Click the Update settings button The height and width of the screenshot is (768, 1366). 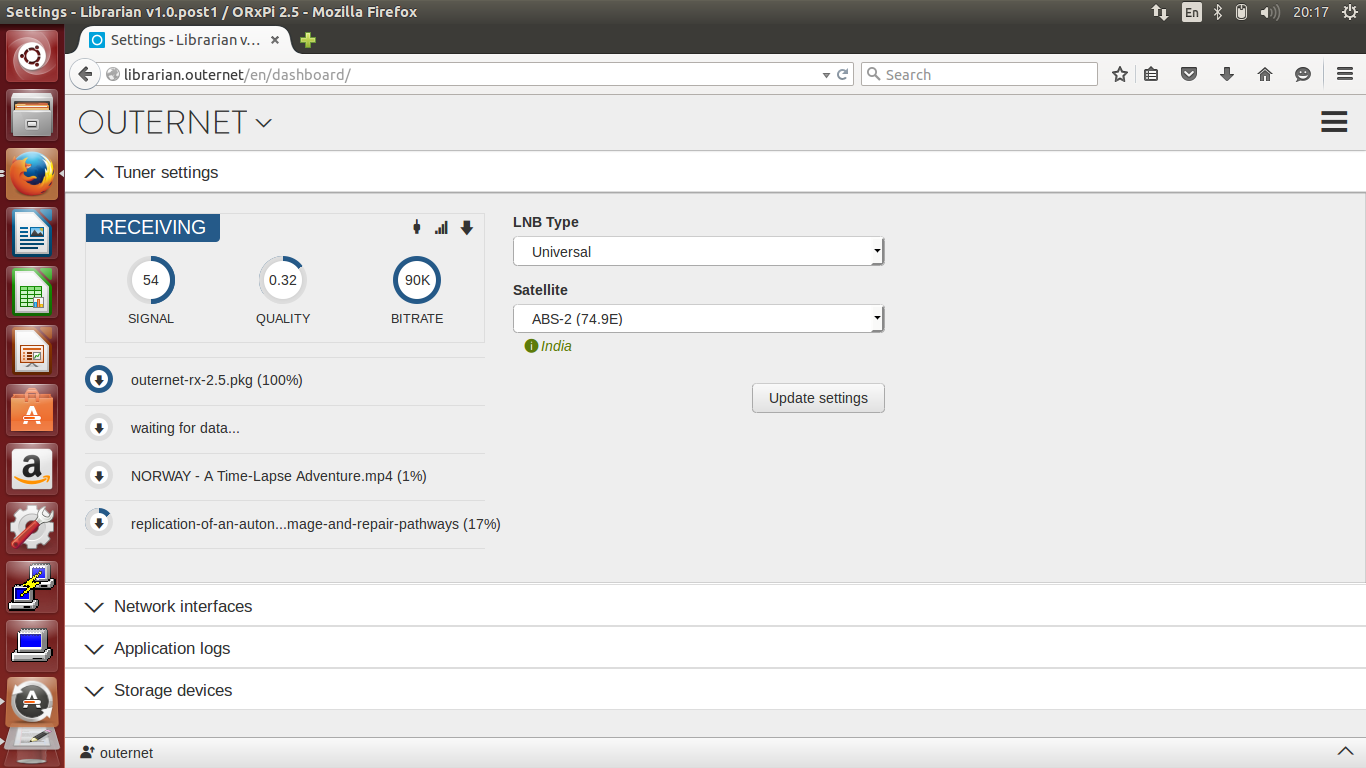coord(818,398)
